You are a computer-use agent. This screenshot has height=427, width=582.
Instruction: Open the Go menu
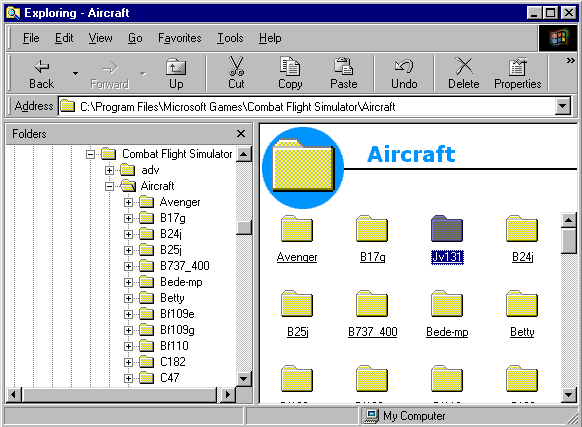pyautogui.click(x=135, y=38)
